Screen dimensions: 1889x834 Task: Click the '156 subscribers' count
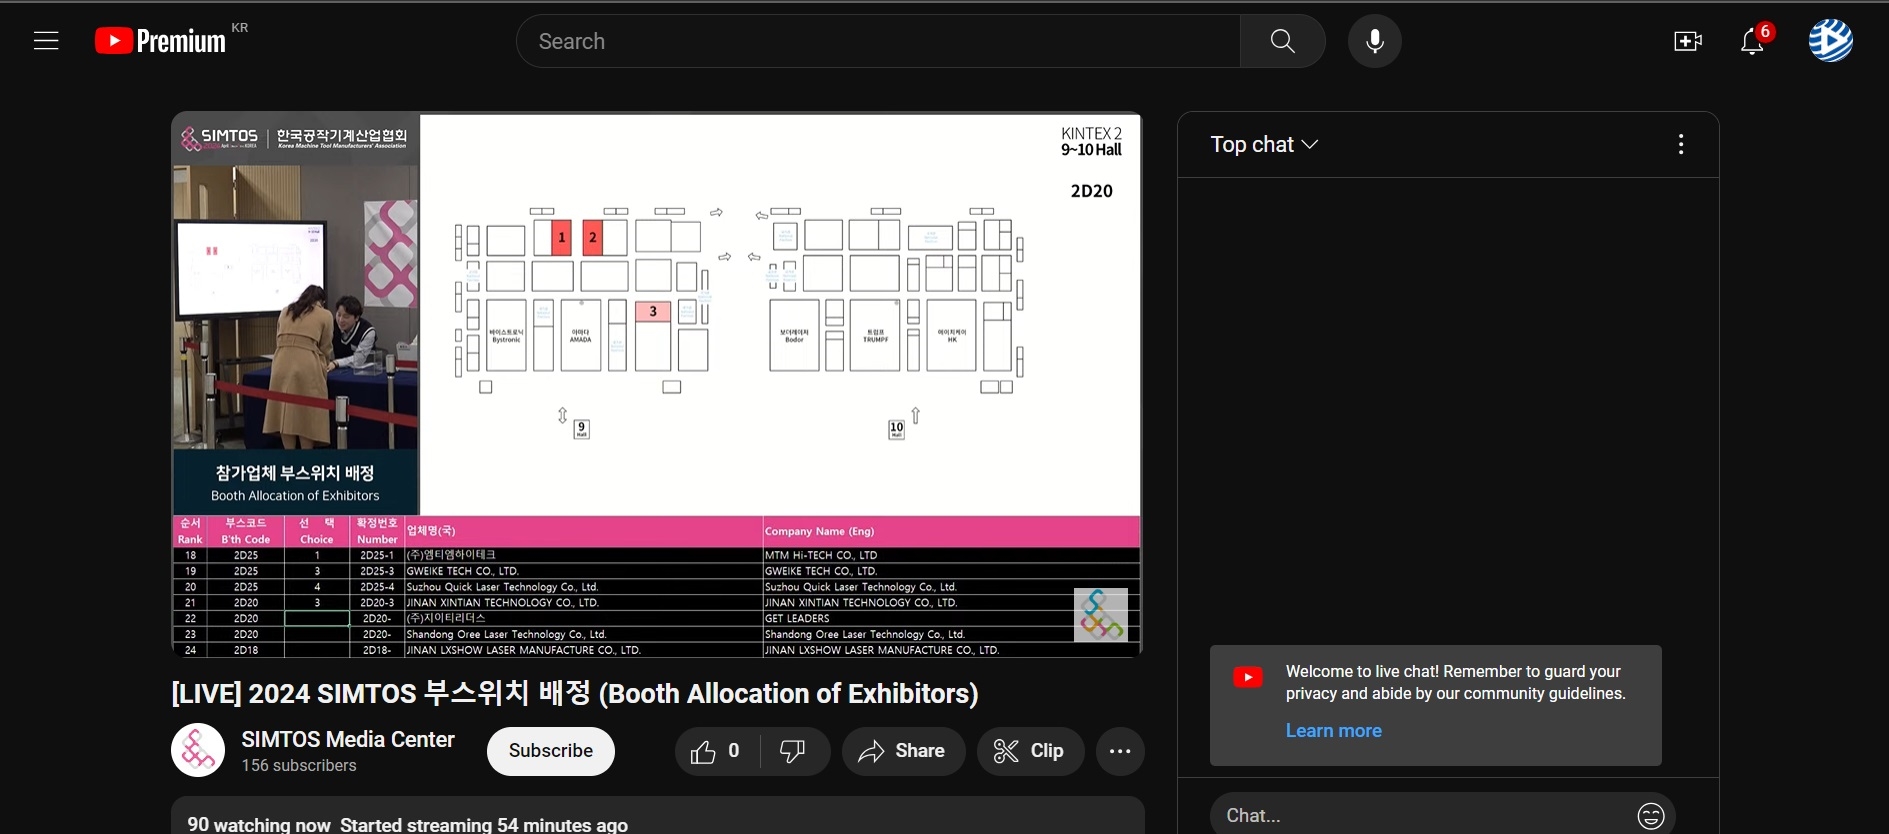click(299, 765)
